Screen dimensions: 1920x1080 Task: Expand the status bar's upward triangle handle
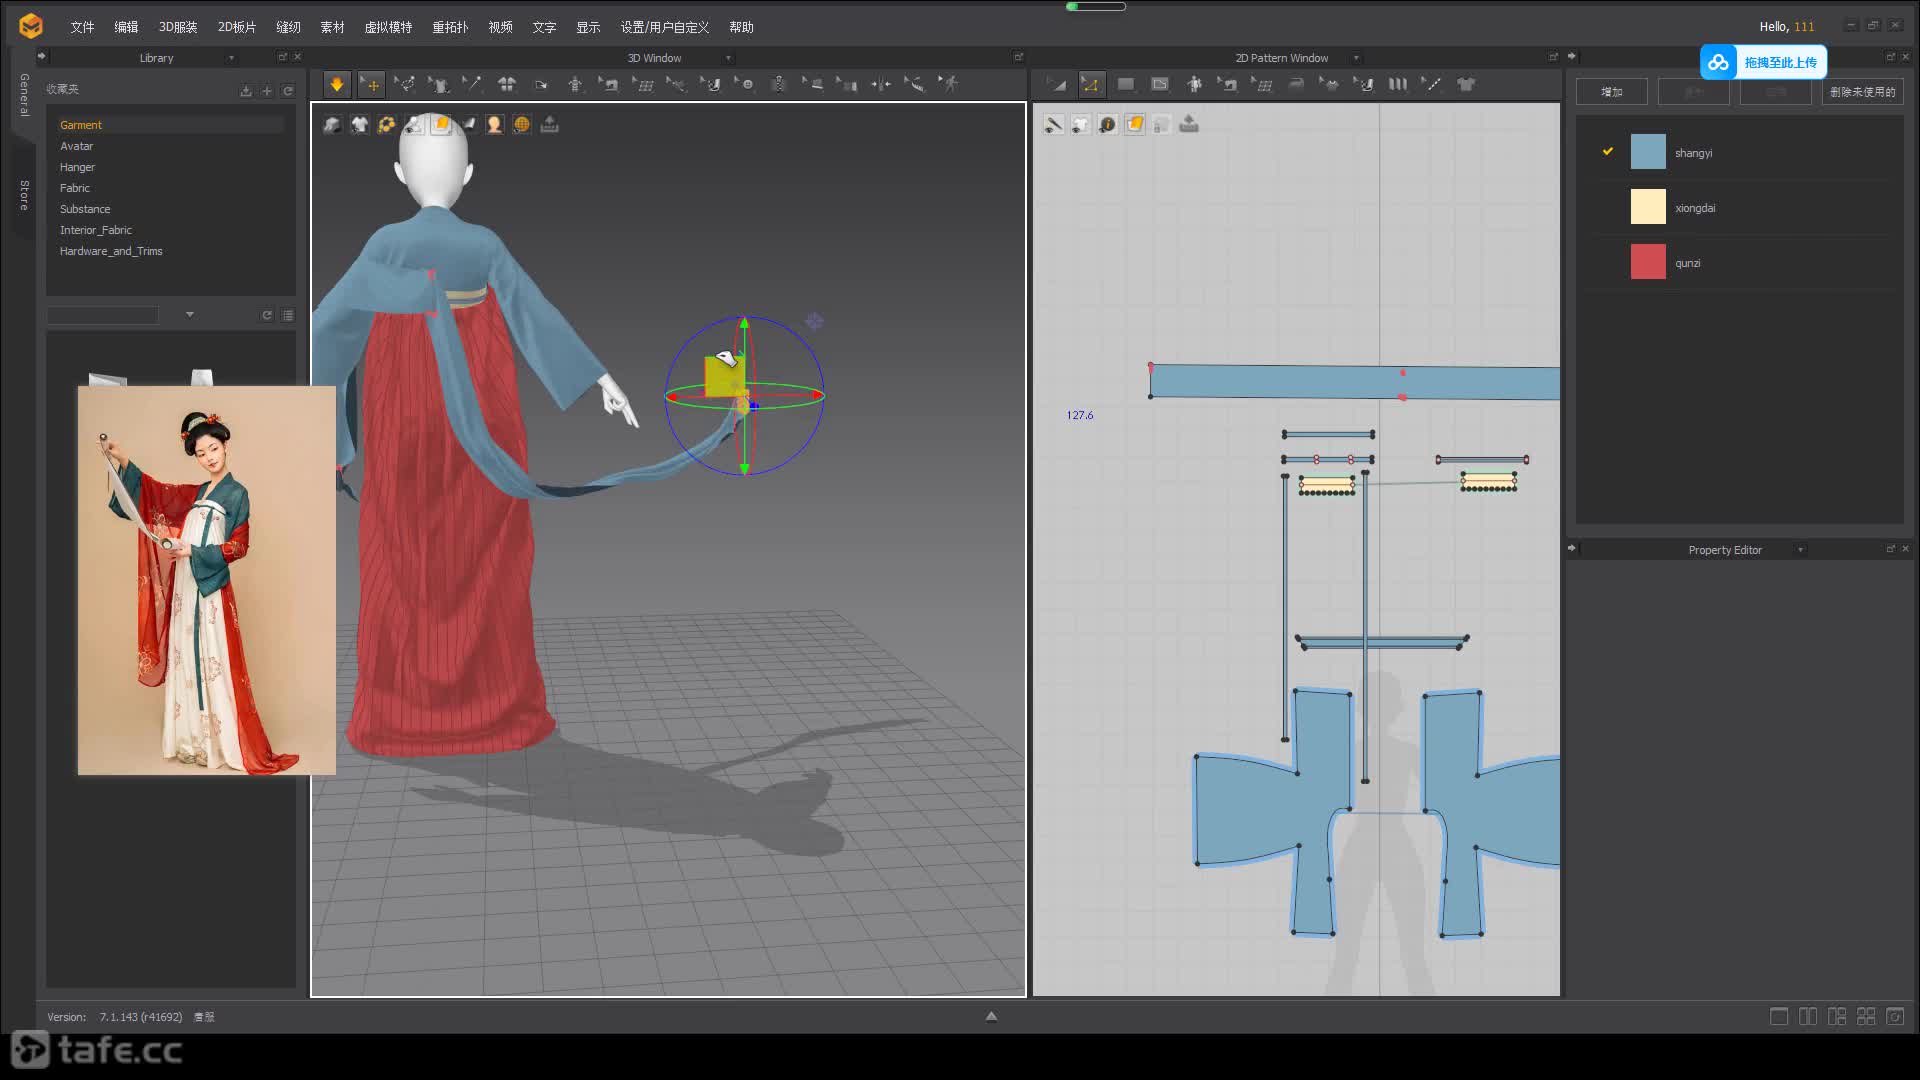(x=991, y=1016)
